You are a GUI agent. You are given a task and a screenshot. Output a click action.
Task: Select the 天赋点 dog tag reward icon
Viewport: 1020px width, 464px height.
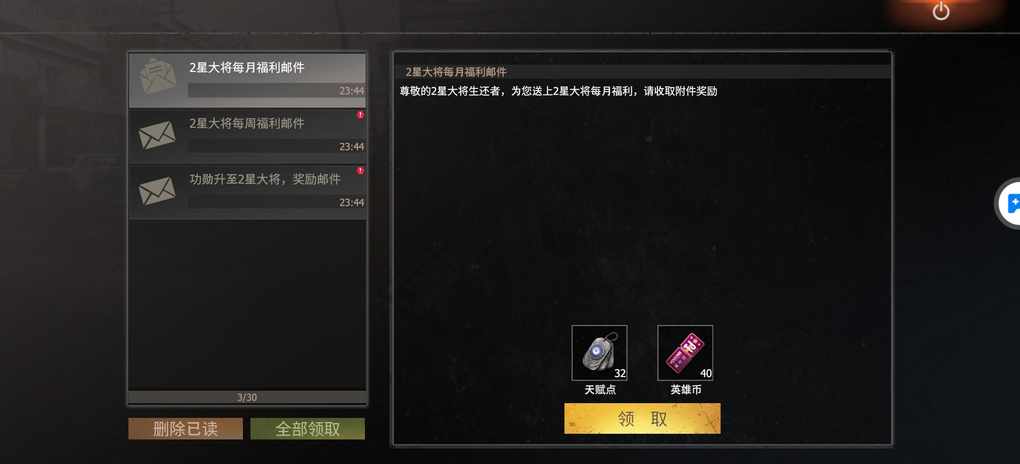point(599,353)
